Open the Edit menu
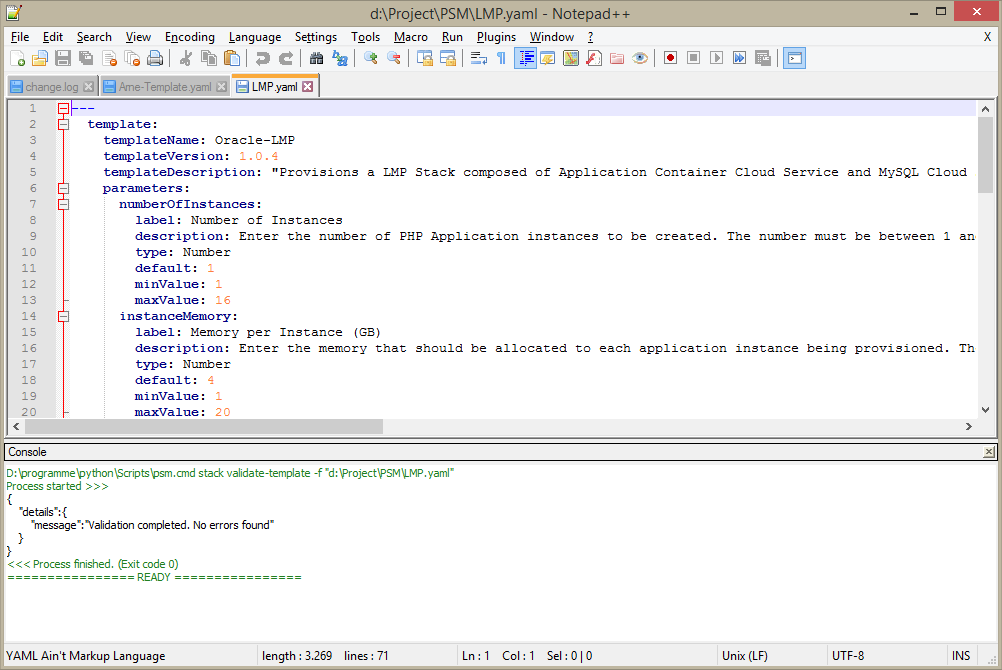Screen dimensions: 1002x670 pyautogui.click(x=52, y=37)
